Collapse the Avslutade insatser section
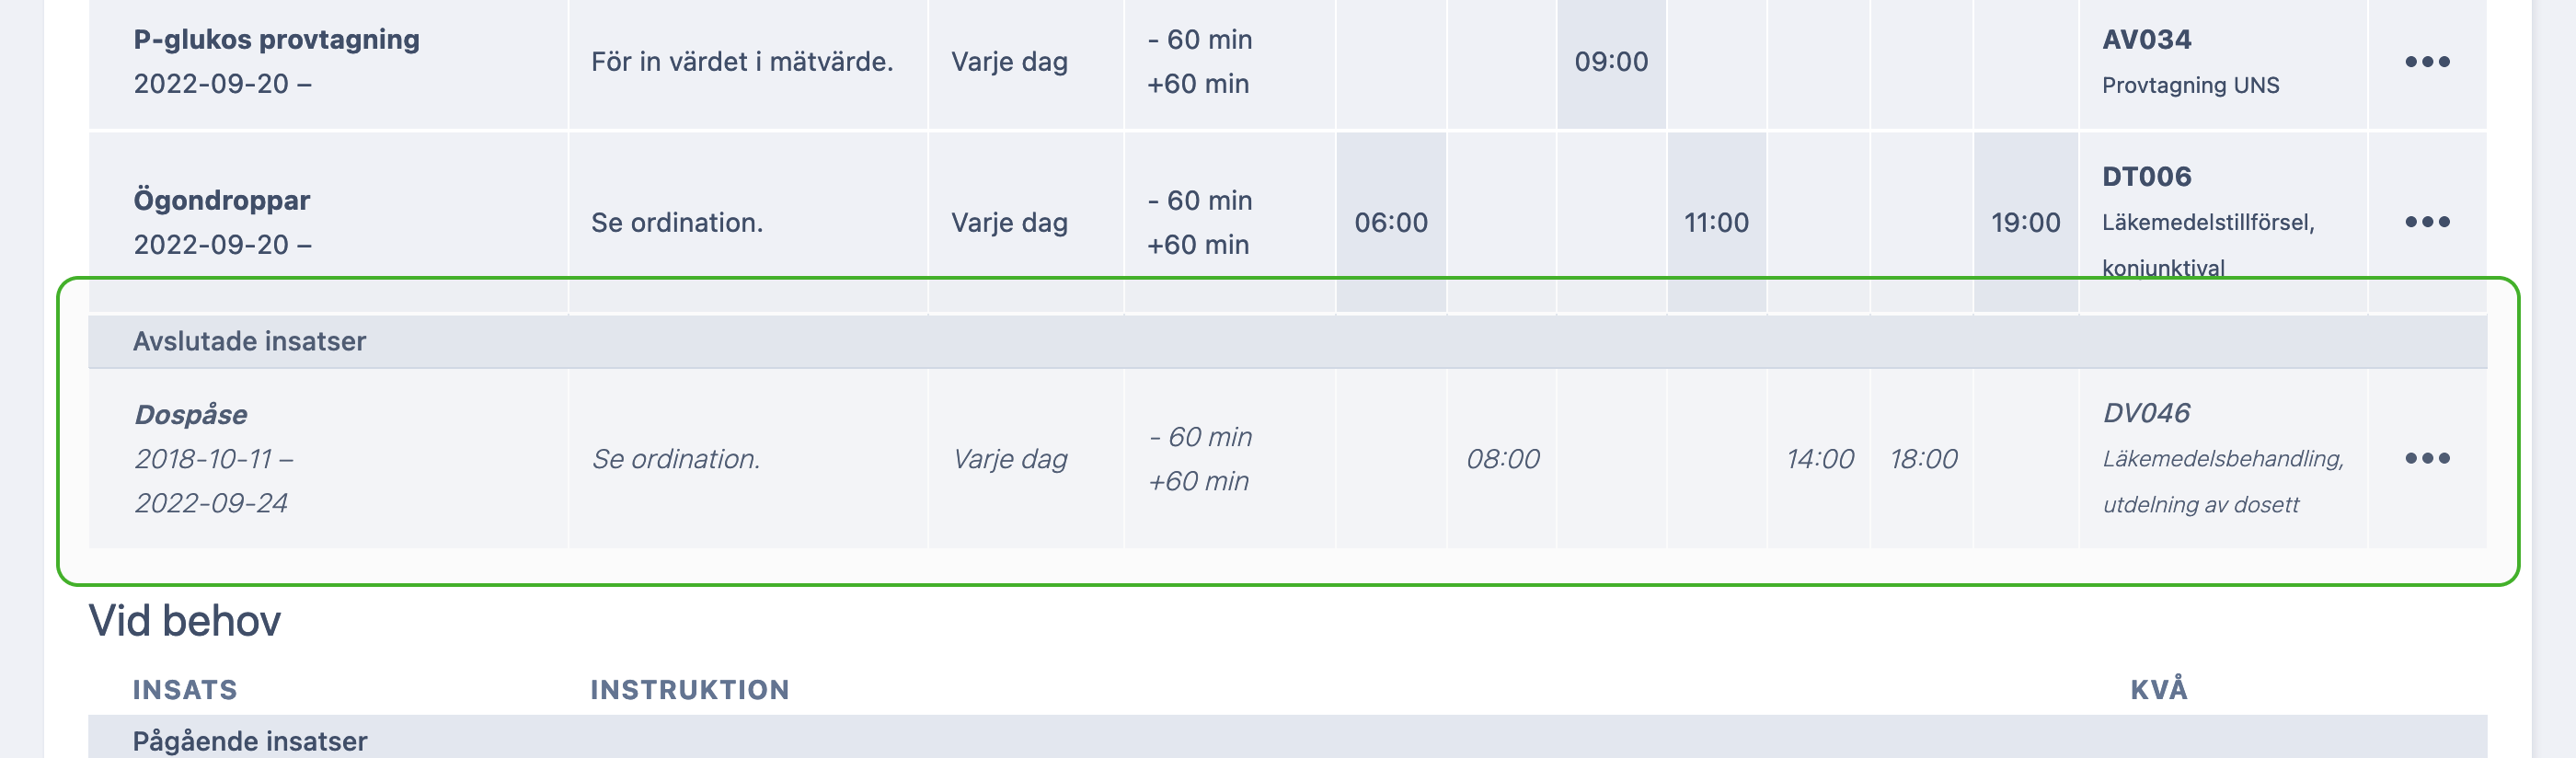This screenshot has height=758, width=2576. 250,340
